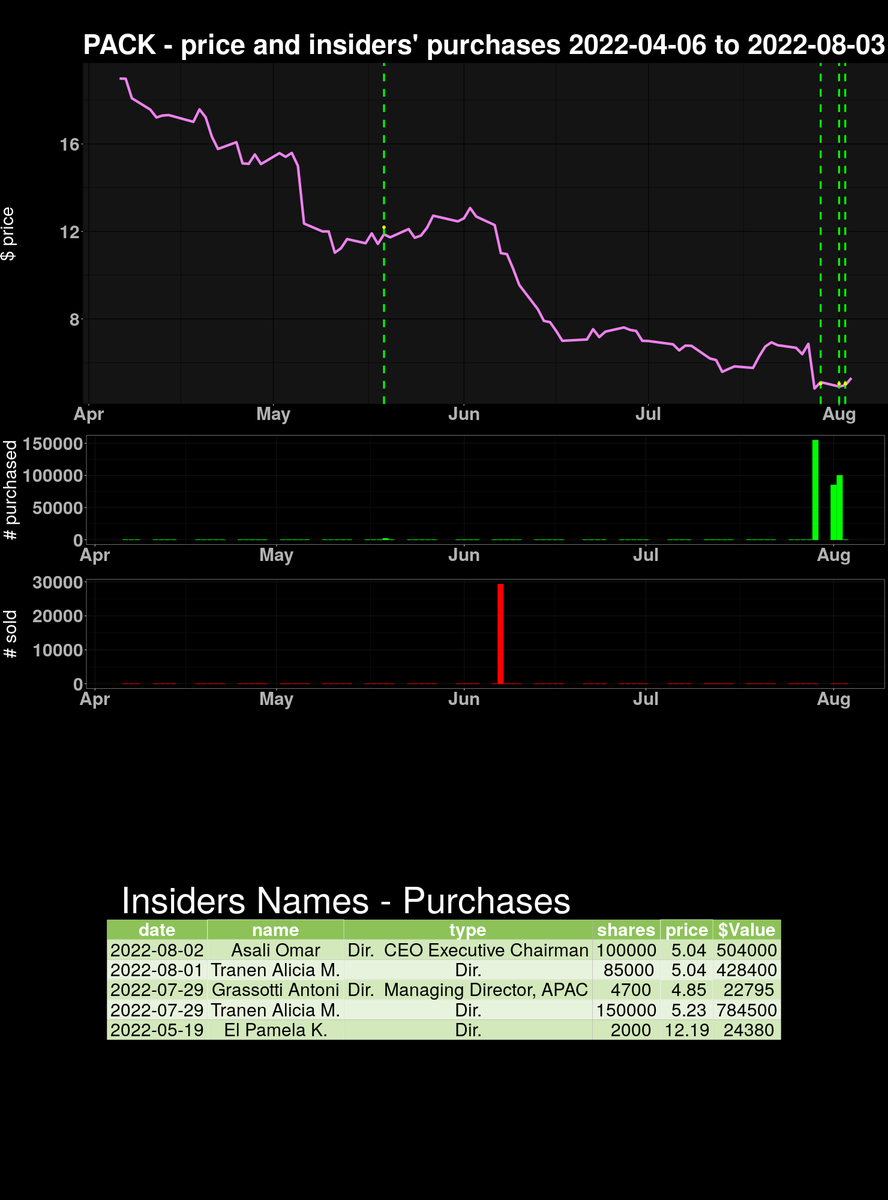Click the 'May' label under the price chart
Viewport: 888px width, 1200px height.
(x=273, y=413)
